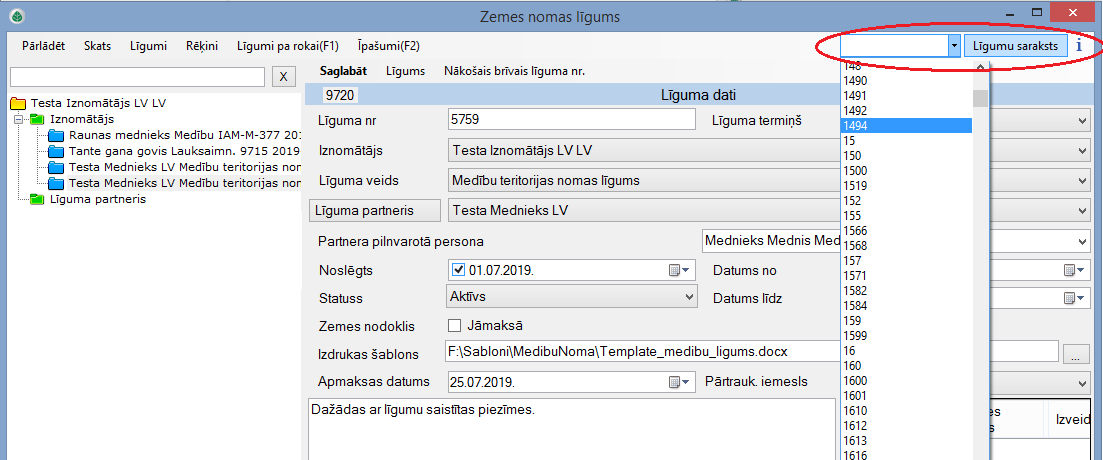The image size is (1103, 460).
Task: Click the scroll-up arrow of dropdown list
Action: (x=980, y=68)
